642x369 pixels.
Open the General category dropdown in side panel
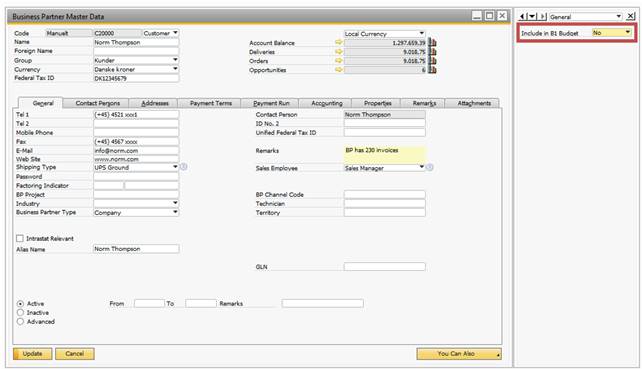tap(585, 16)
